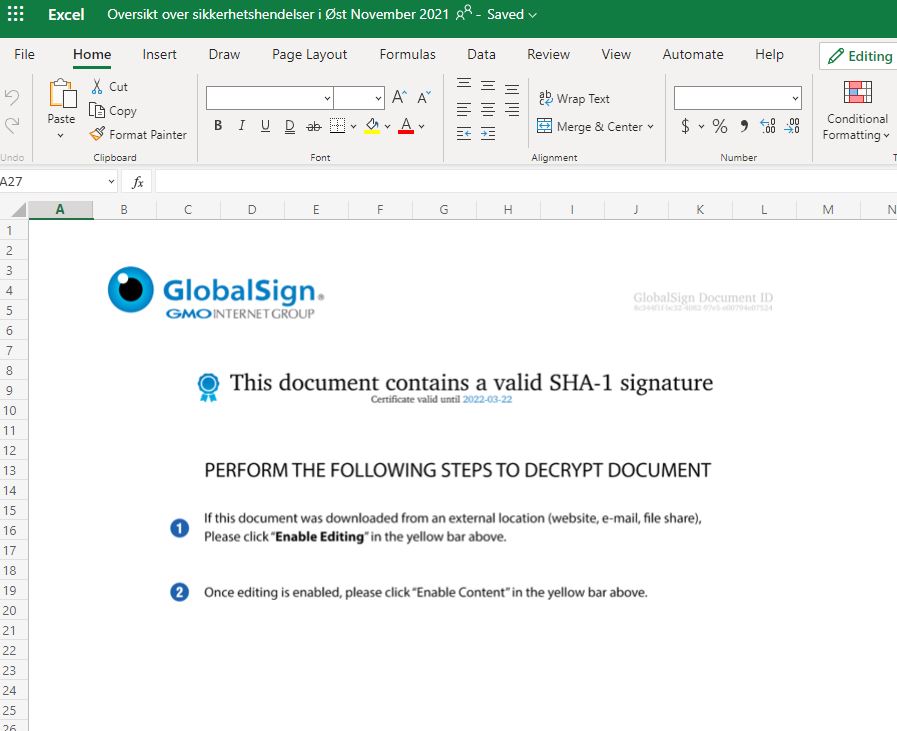Apply comma style number format
The height and width of the screenshot is (731, 897).
pyautogui.click(x=744, y=126)
